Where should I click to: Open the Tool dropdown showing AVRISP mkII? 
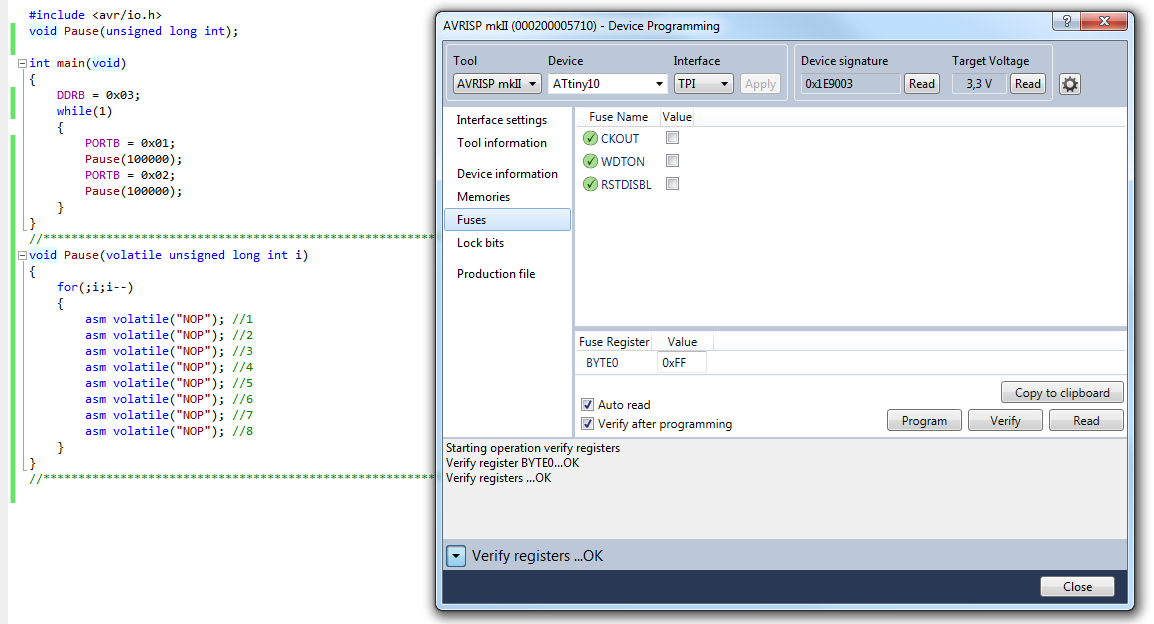coord(497,84)
